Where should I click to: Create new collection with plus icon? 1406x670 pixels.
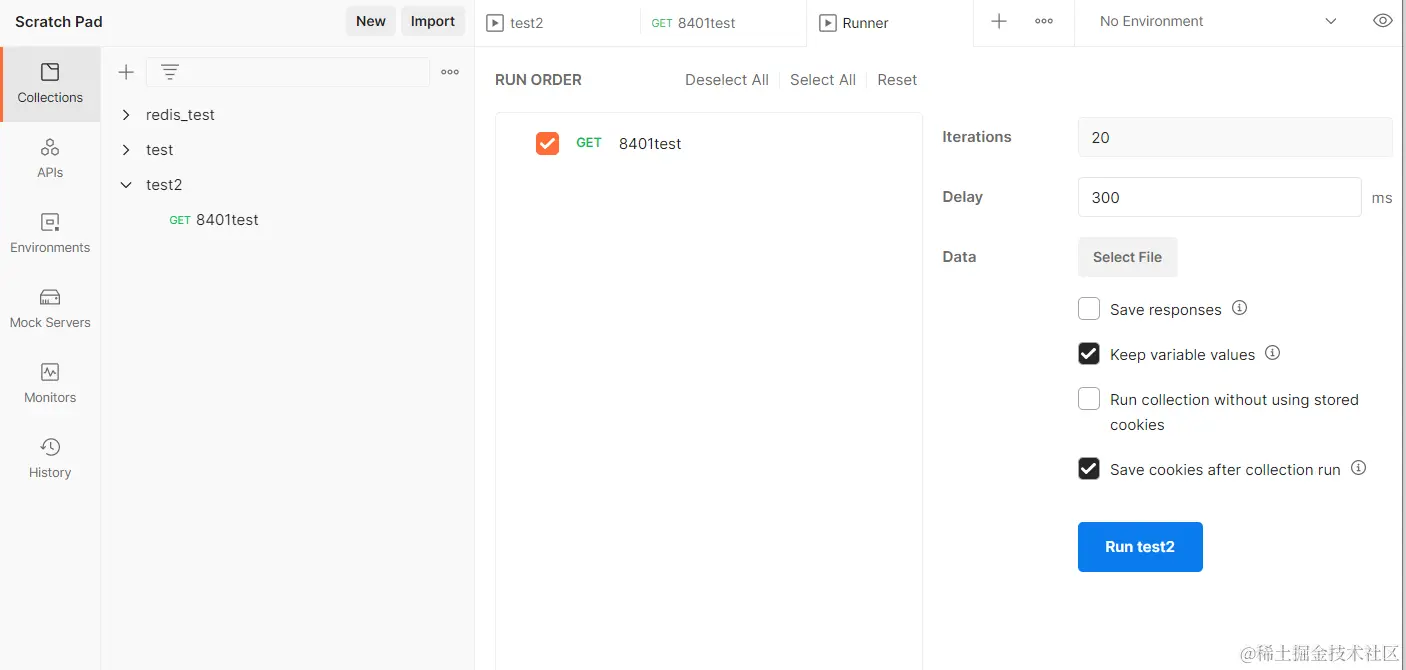click(x=126, y=72)
